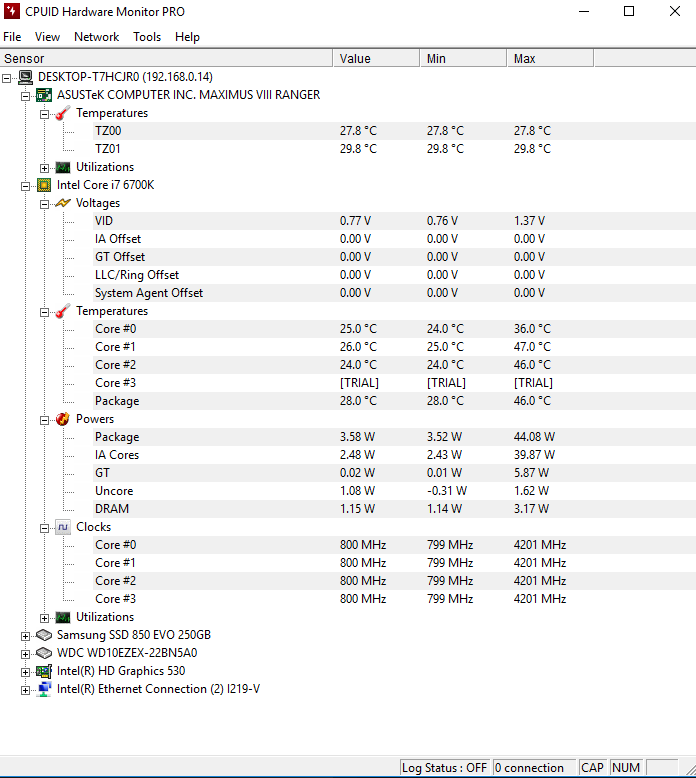Select Core #3 temperature row marked TRIAL

pos(394,383)
